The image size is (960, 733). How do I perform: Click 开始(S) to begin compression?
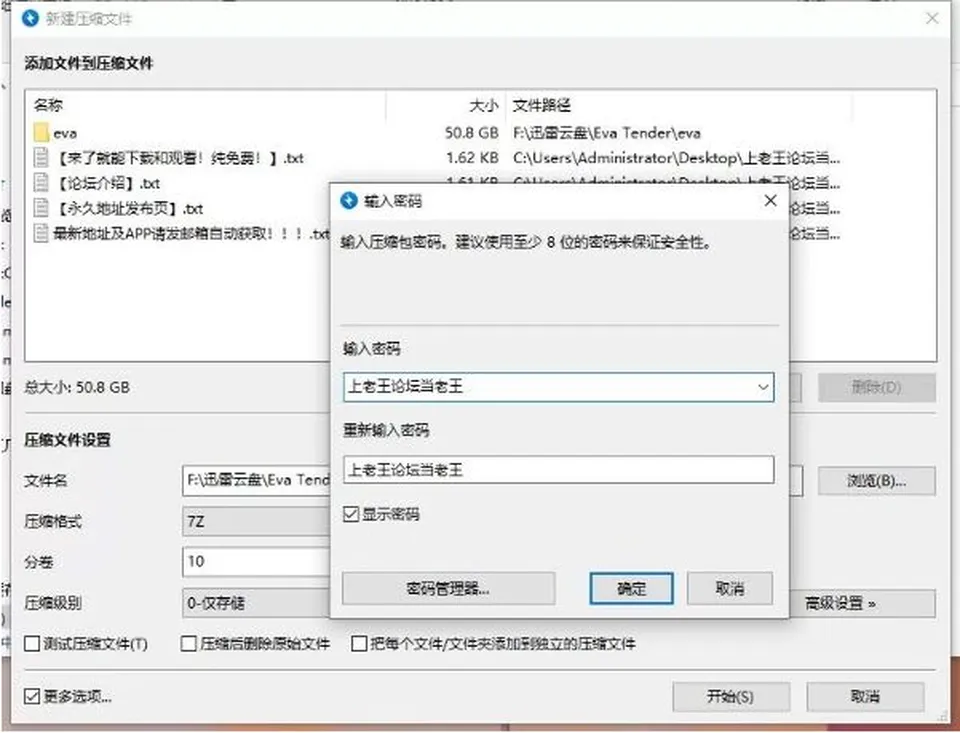coord(730,696)
